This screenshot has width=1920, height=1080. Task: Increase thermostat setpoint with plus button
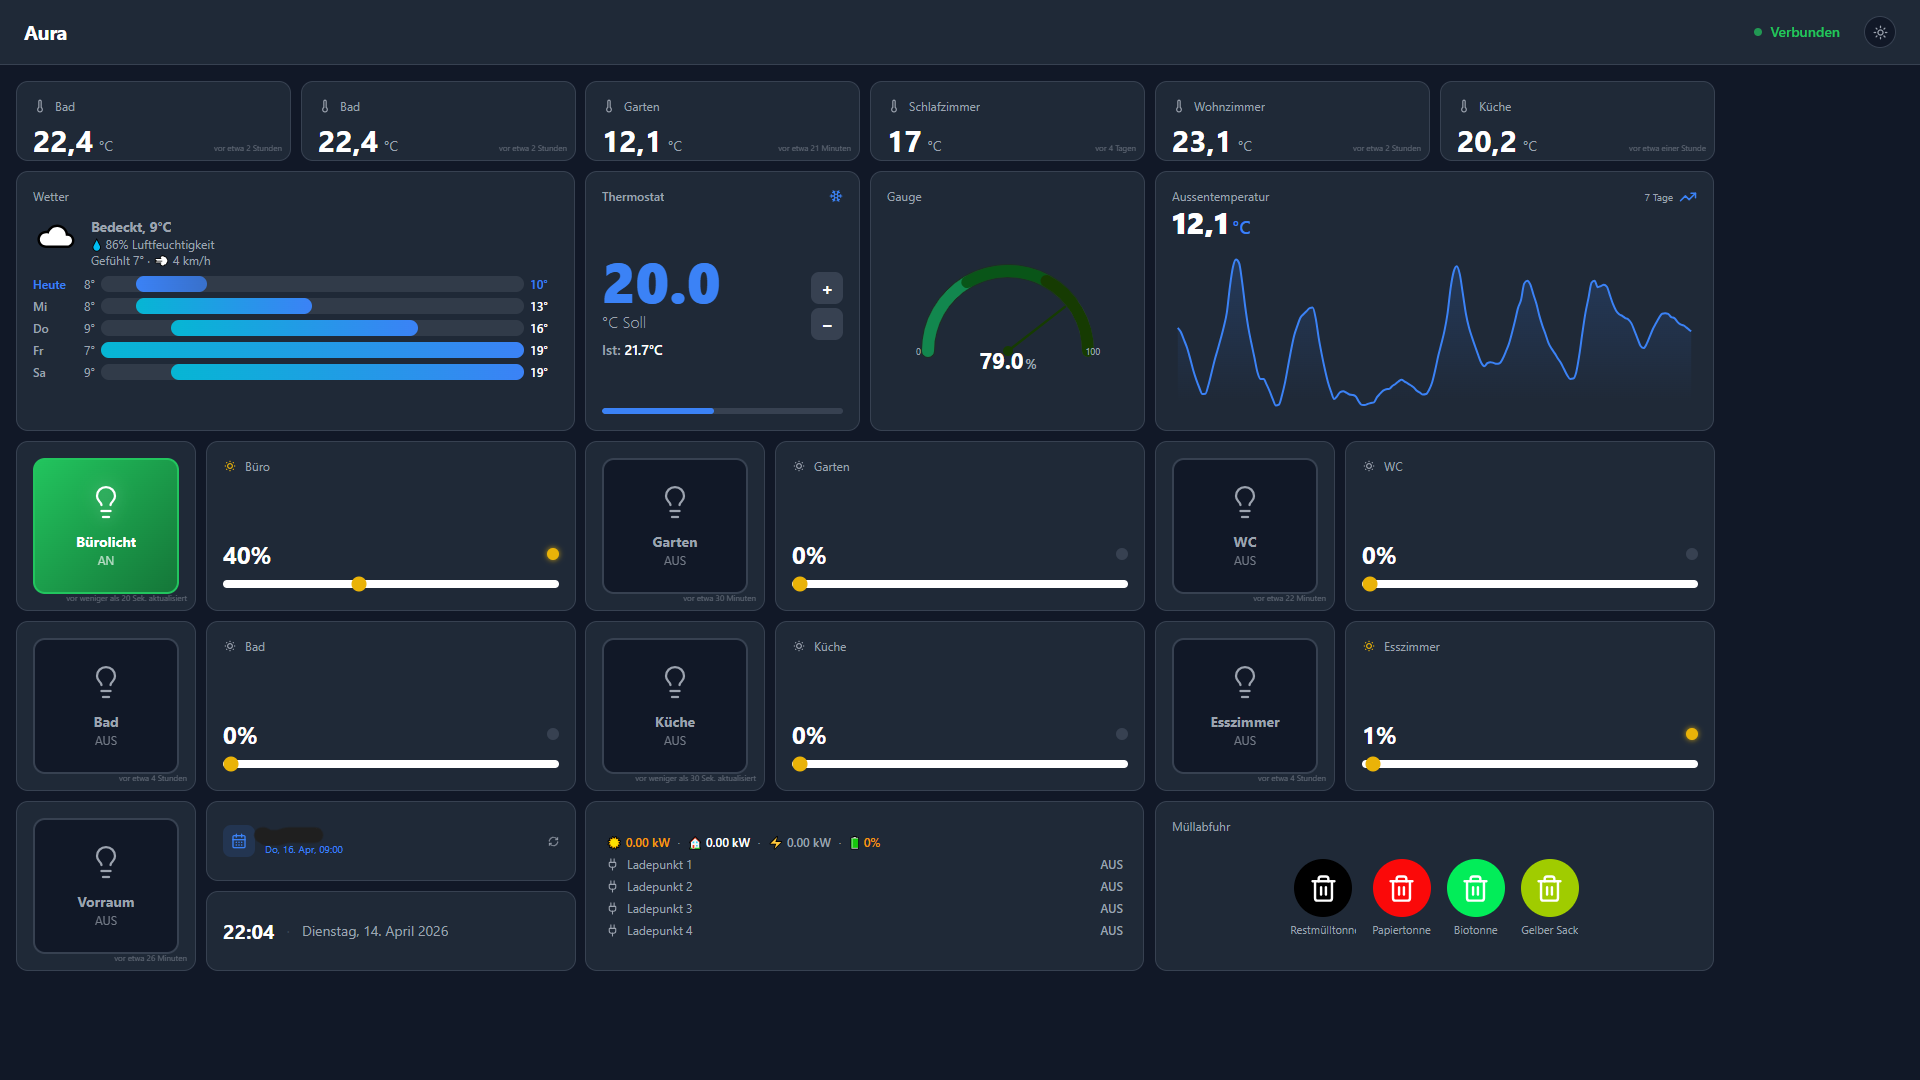827,289
